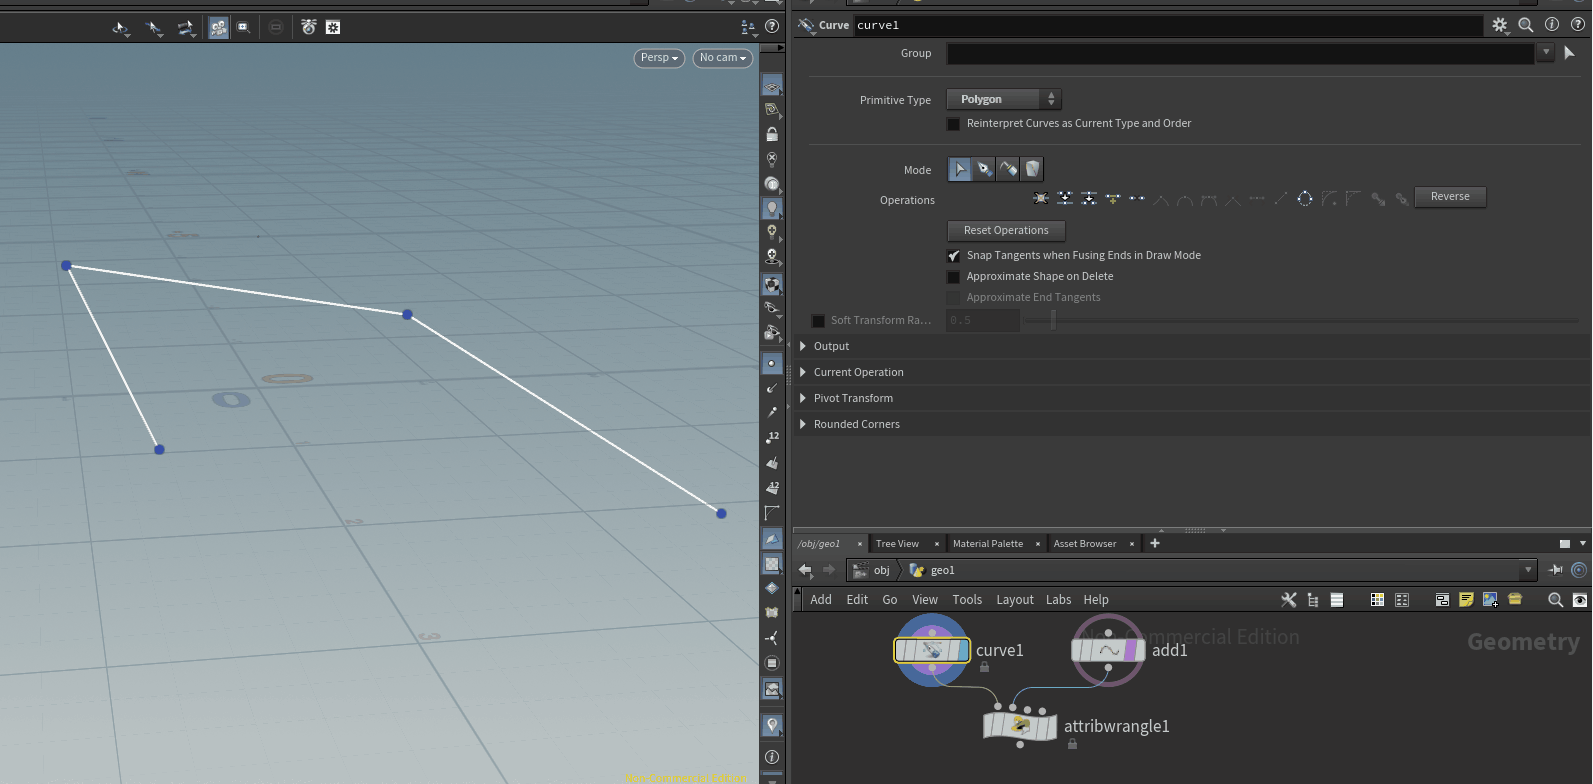Click the add1 node in network
1593x784 pixels.
click(x=1107, y=650)
